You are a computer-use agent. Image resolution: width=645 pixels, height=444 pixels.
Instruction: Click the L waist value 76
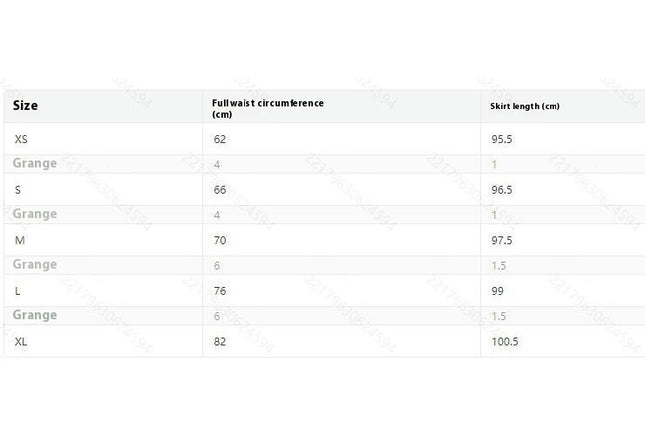tap(220, 291)
